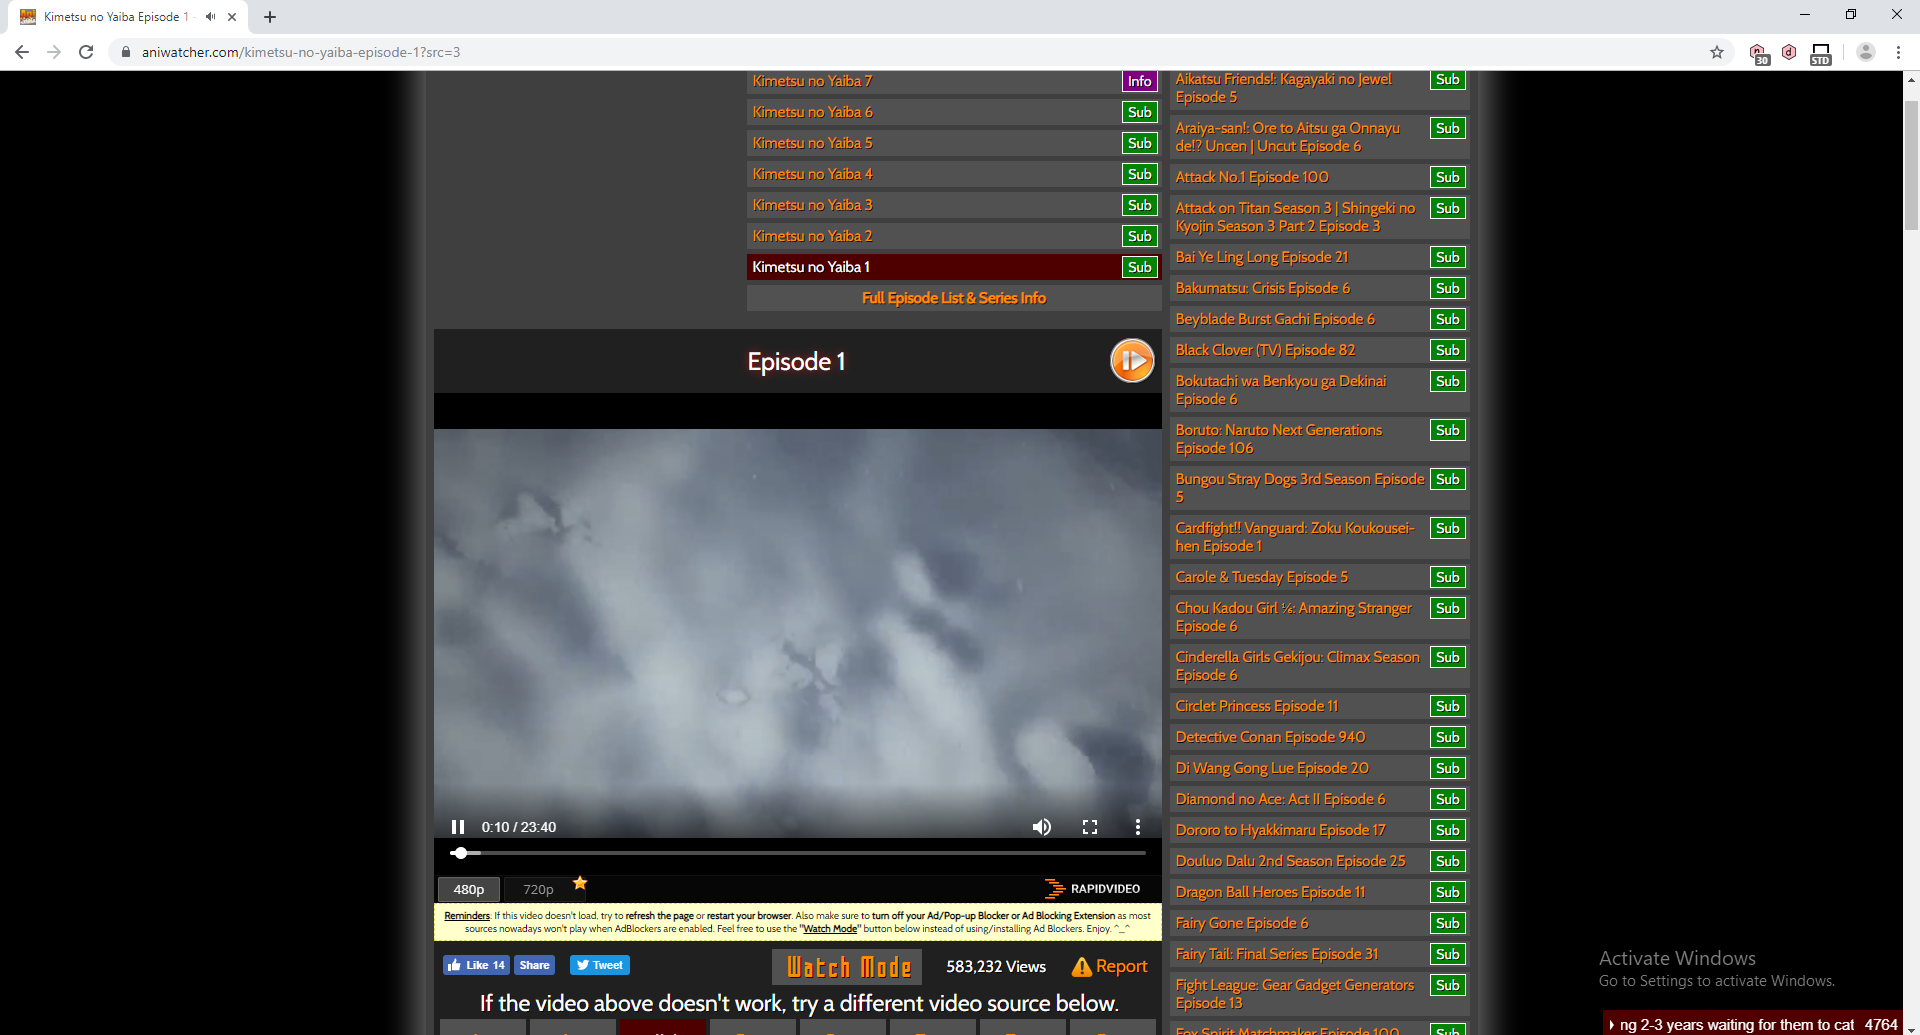Go back in browser history
The width and height of the screenshot is (1920, 1035).
tap(22, 52)
